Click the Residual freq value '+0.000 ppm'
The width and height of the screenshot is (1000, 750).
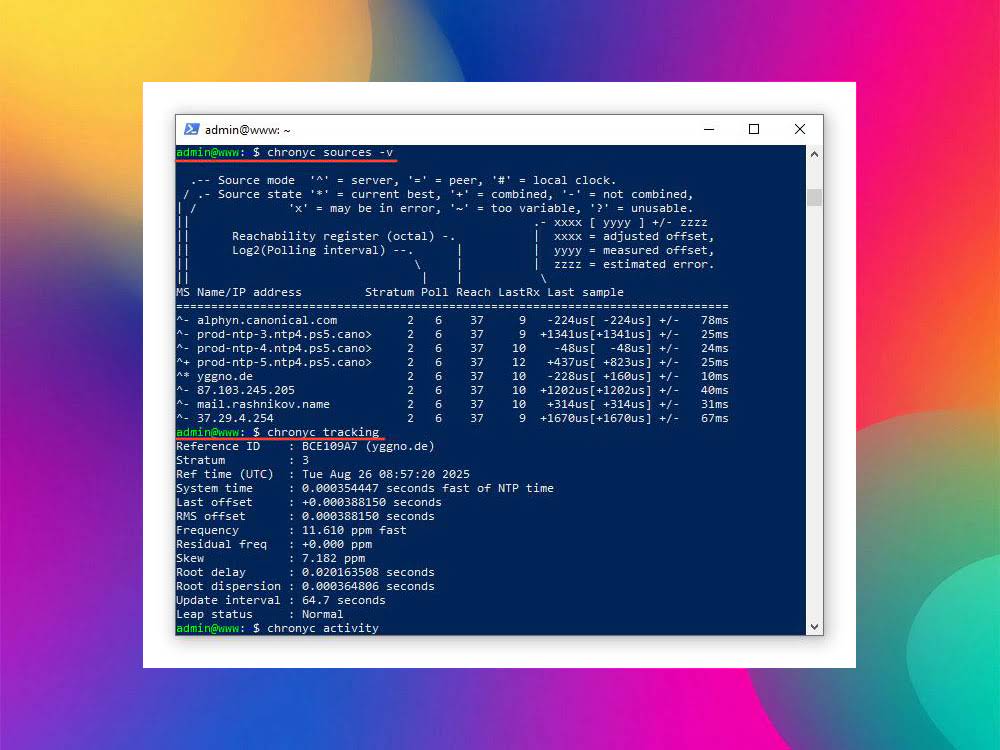(337, 545)
